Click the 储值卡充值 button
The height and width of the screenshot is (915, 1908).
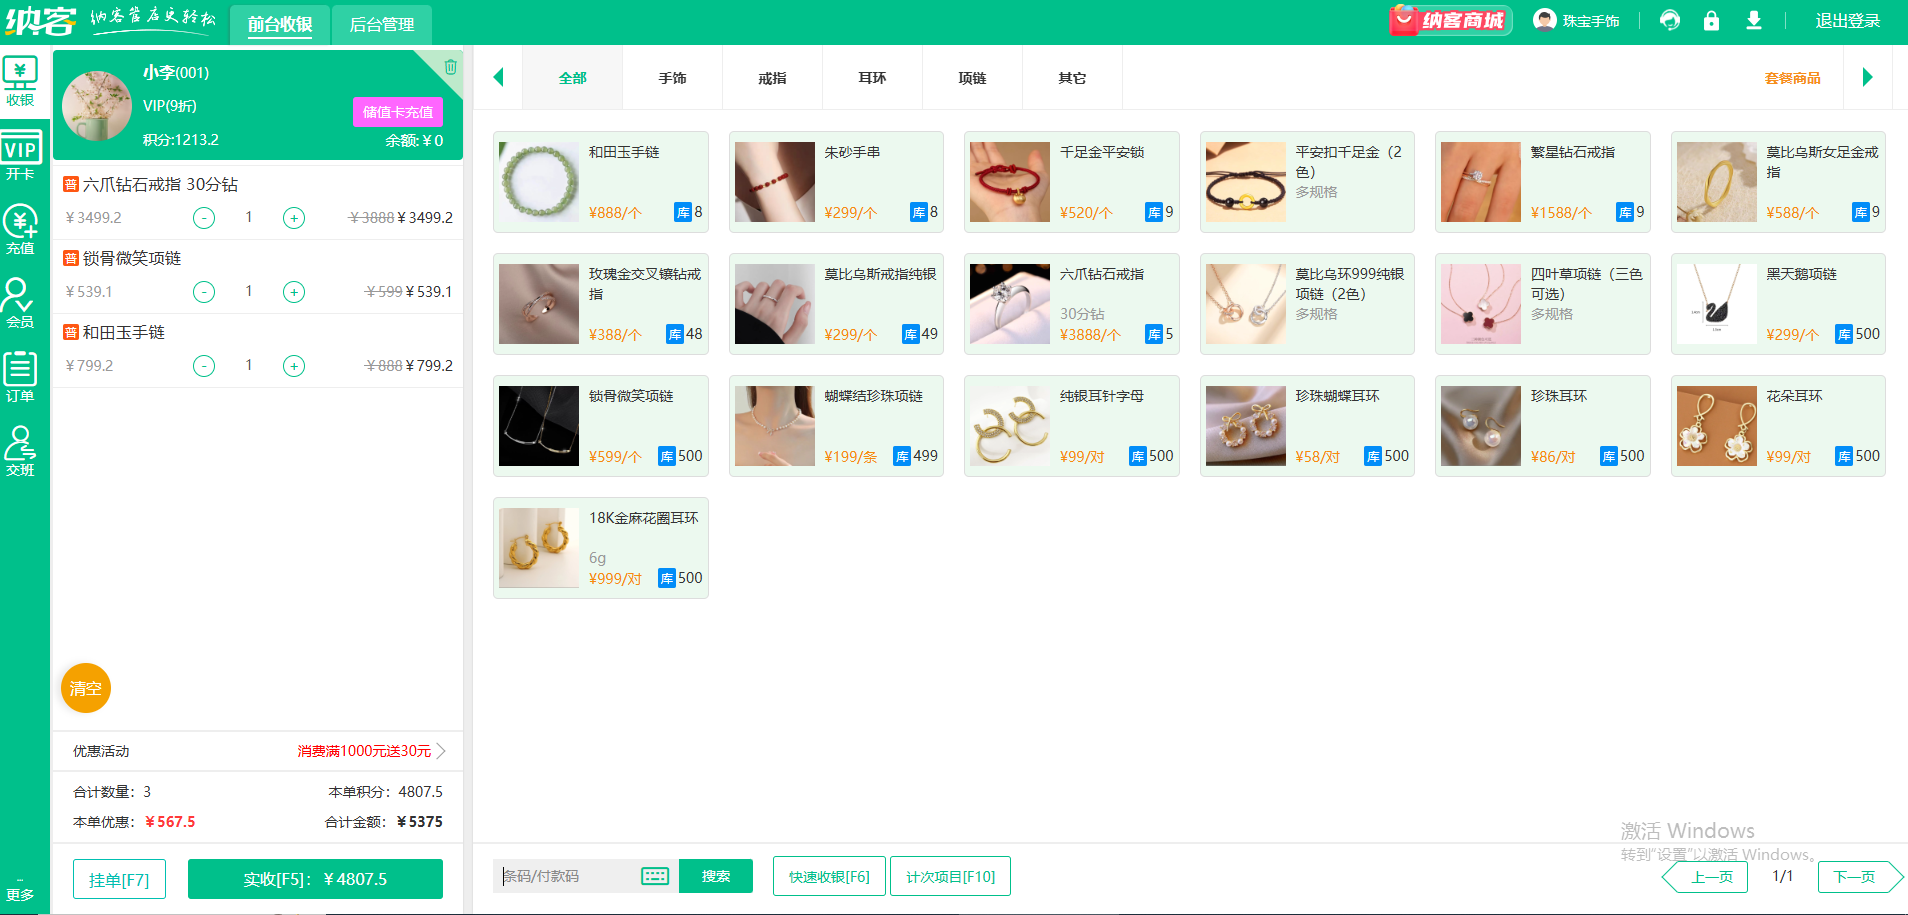click(x=397, y=112)
